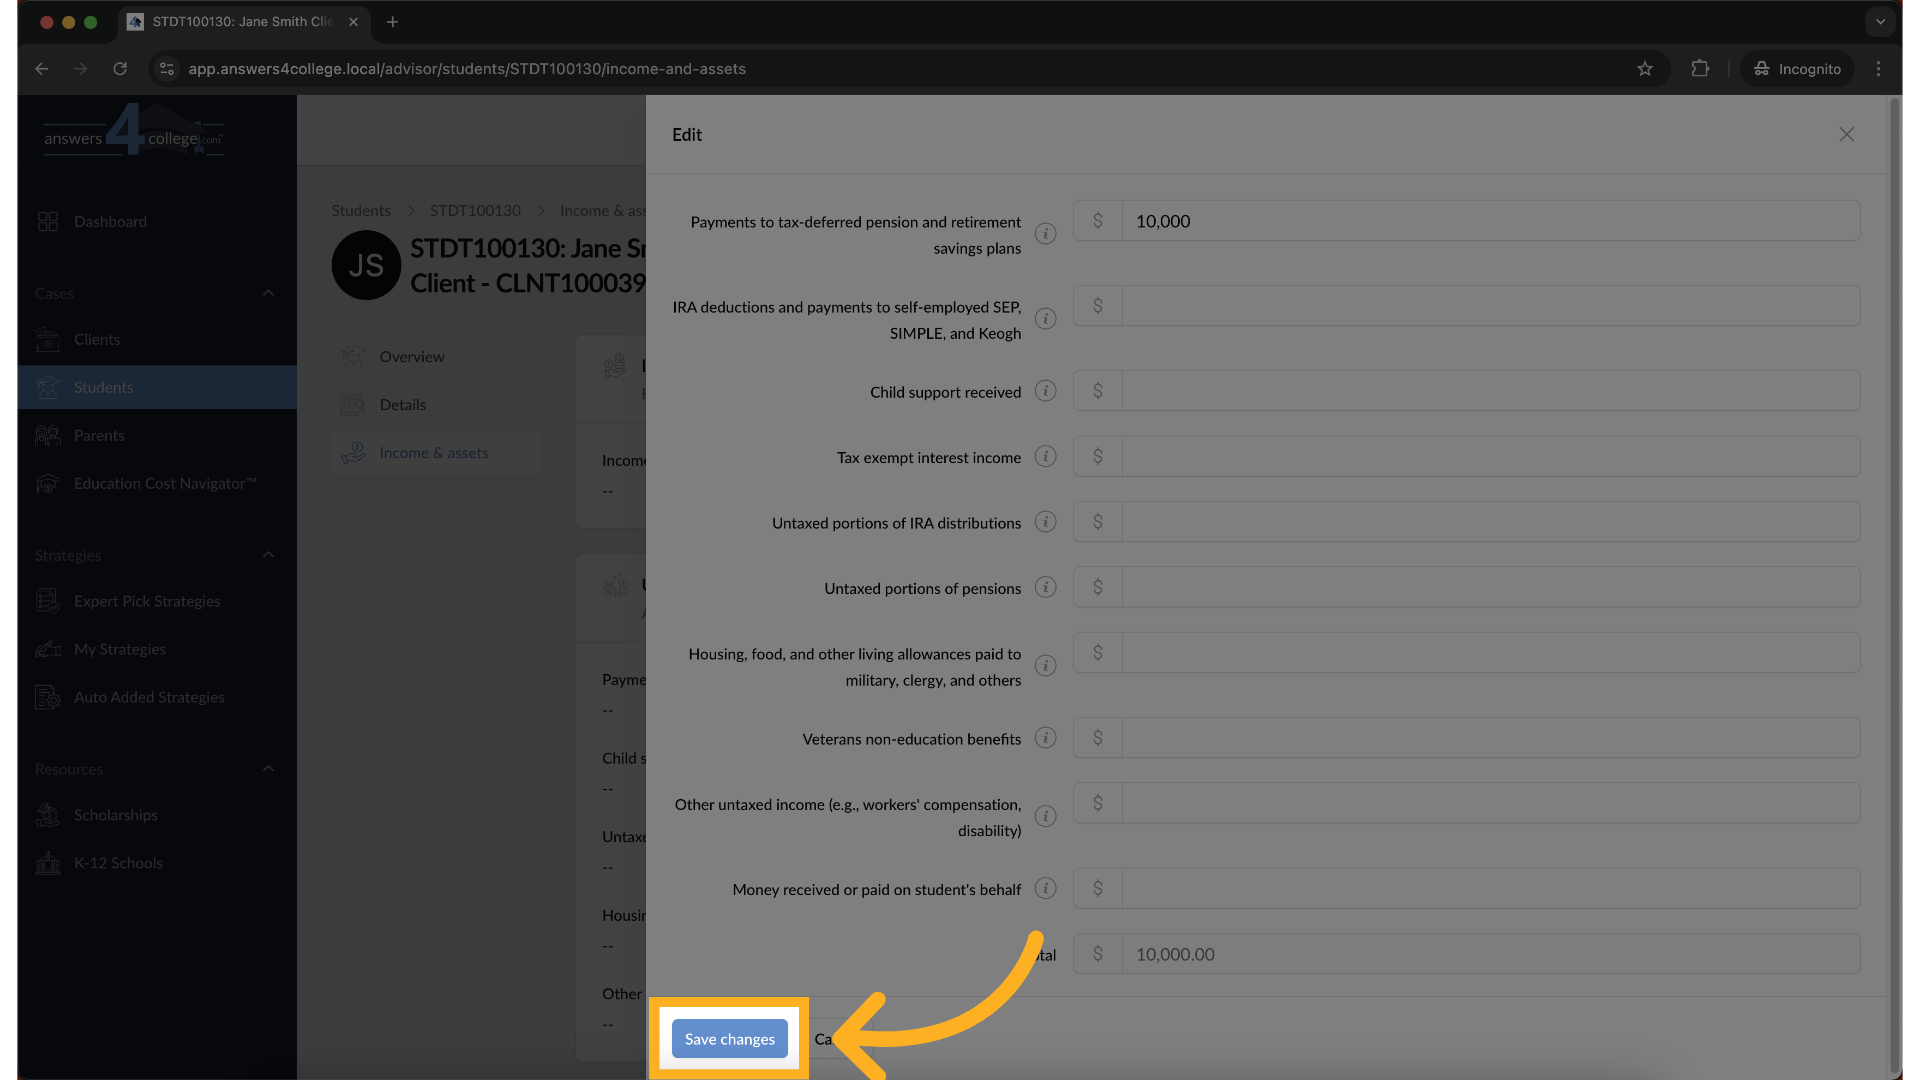Switch to the Overview tab

[411, 357]
